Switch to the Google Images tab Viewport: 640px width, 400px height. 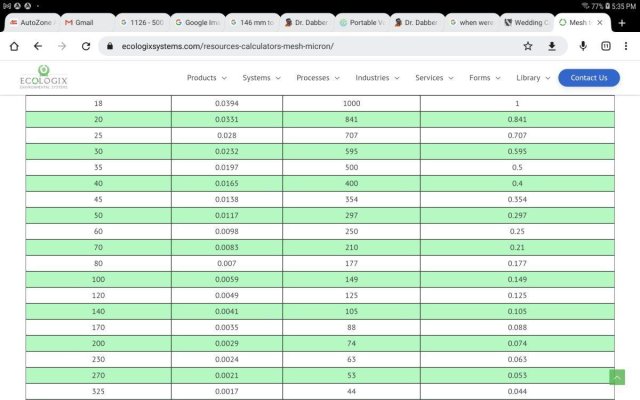point(197,22)
